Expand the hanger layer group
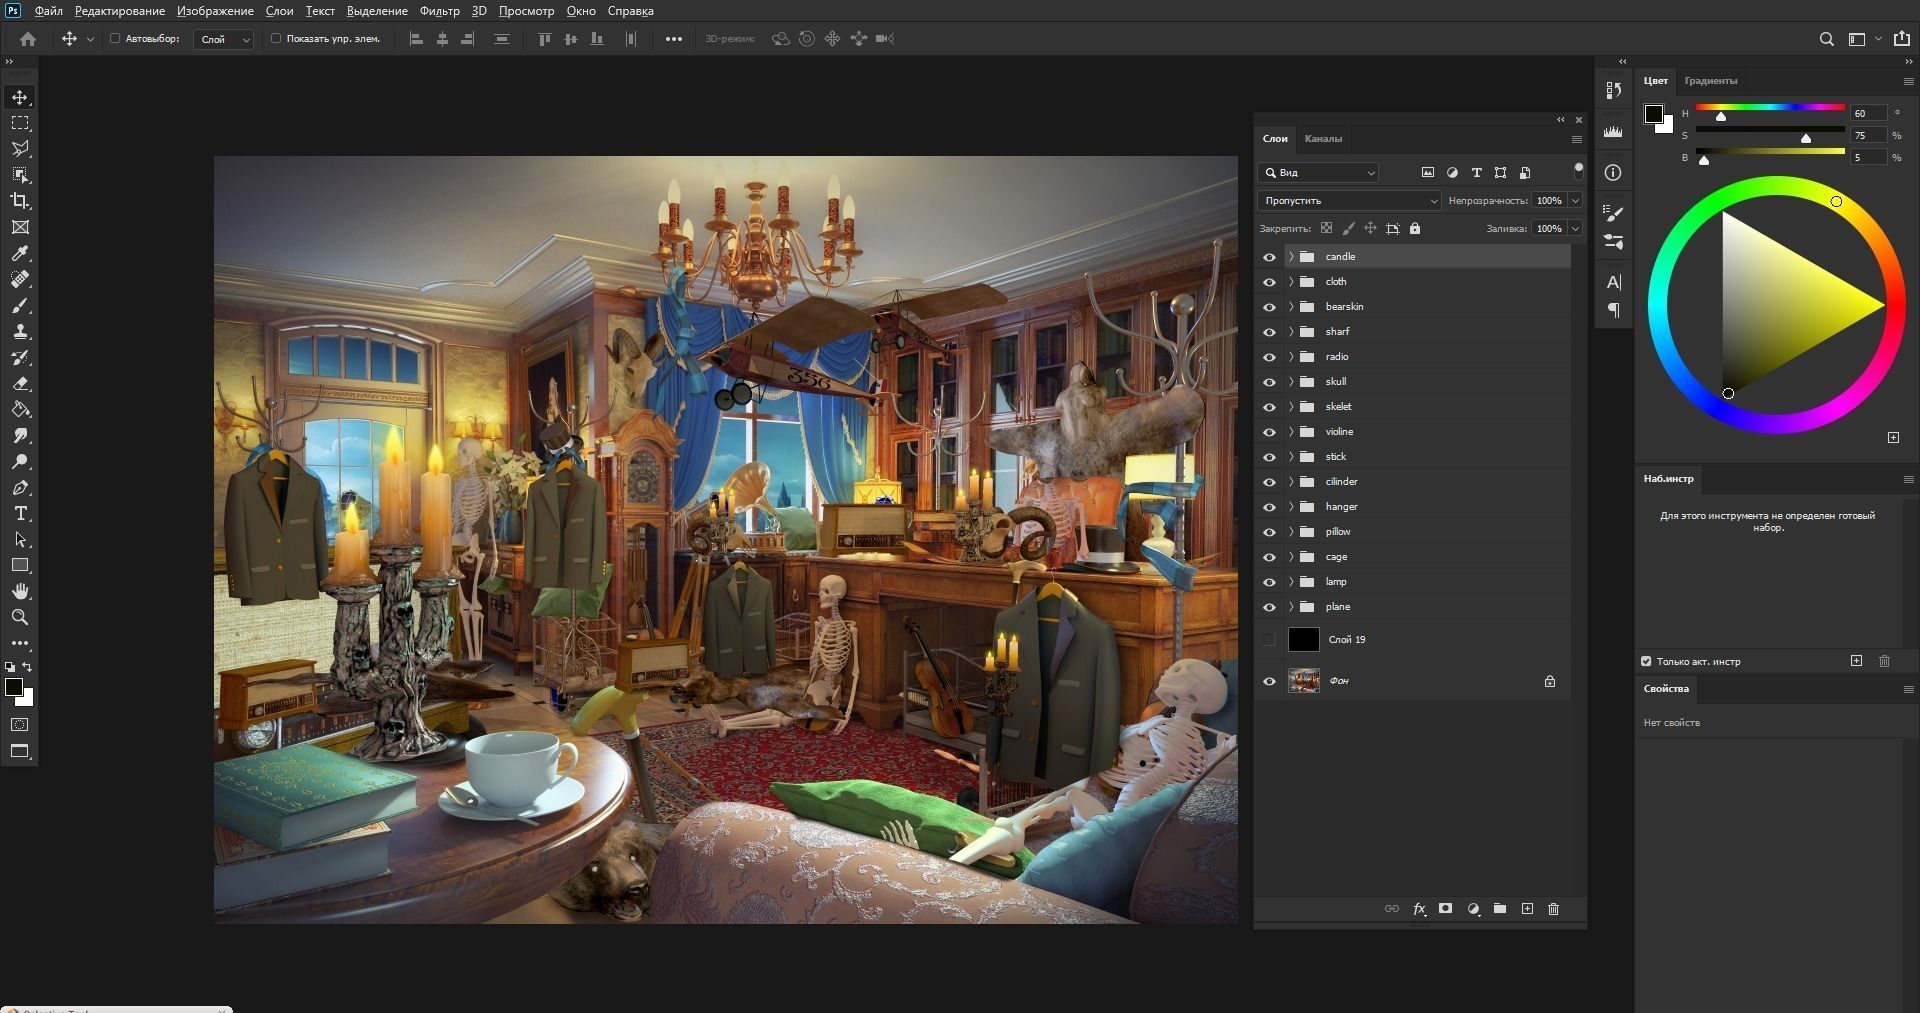 click(1291, 507)
